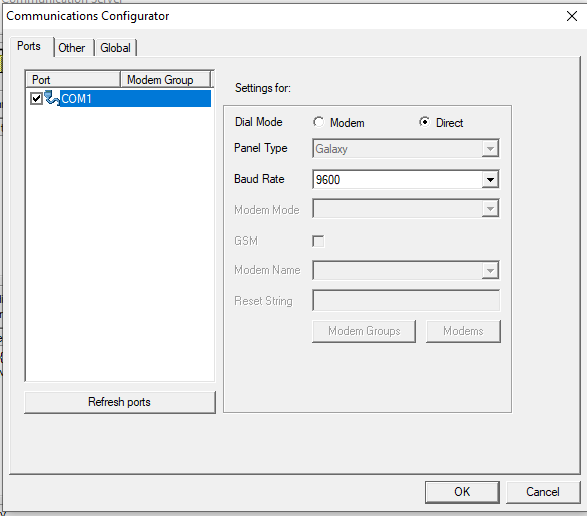The height and width of the screenshot is (516, 587).
Task: Select the Ports tab
Action: [x=29, y=46]
